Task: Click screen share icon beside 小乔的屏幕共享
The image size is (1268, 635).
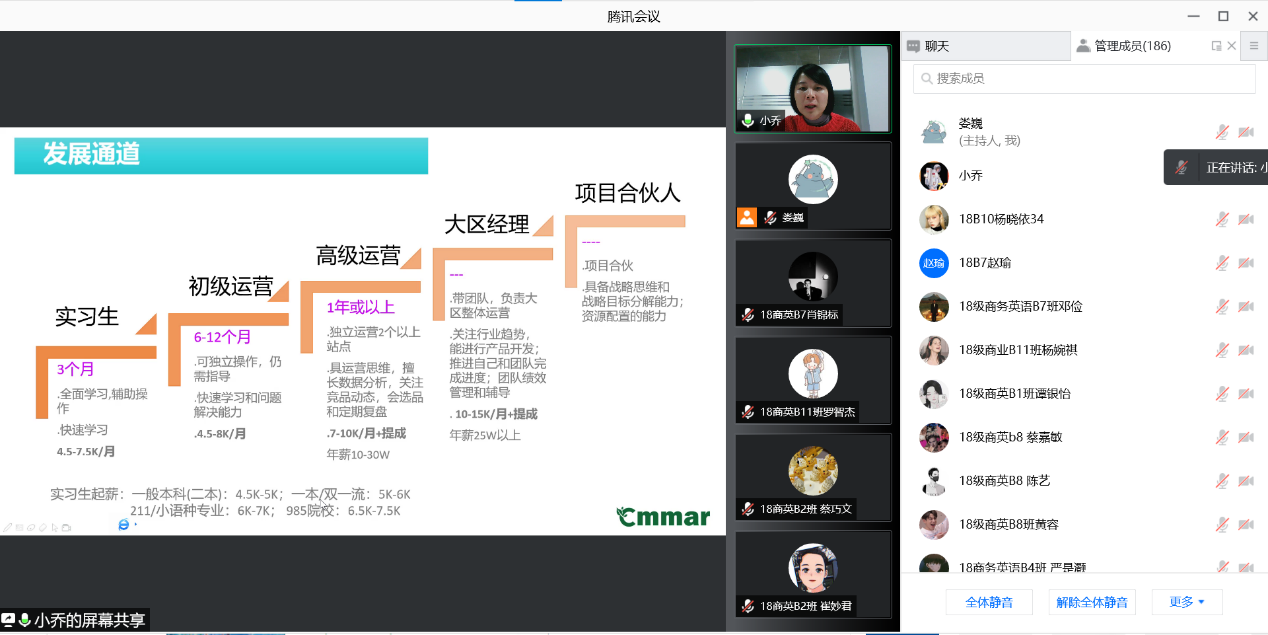Action: coord(8,620)
